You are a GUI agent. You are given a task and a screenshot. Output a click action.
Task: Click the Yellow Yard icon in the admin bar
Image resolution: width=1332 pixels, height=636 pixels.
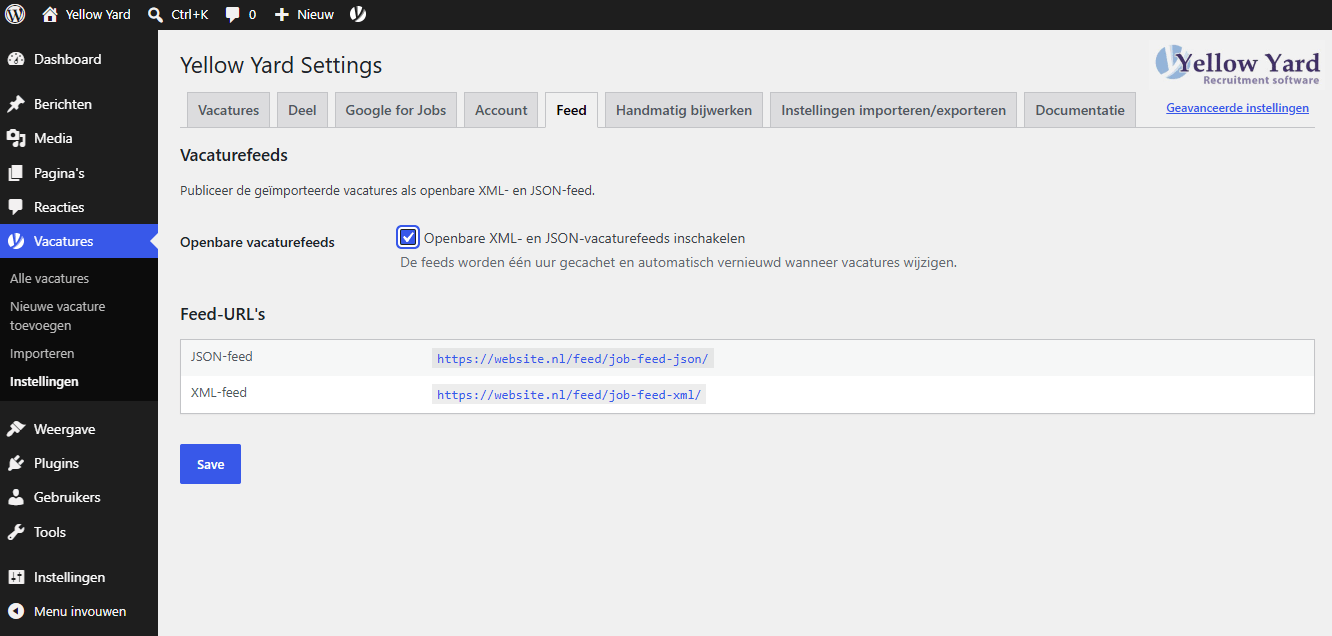click(x=358, y=14)
